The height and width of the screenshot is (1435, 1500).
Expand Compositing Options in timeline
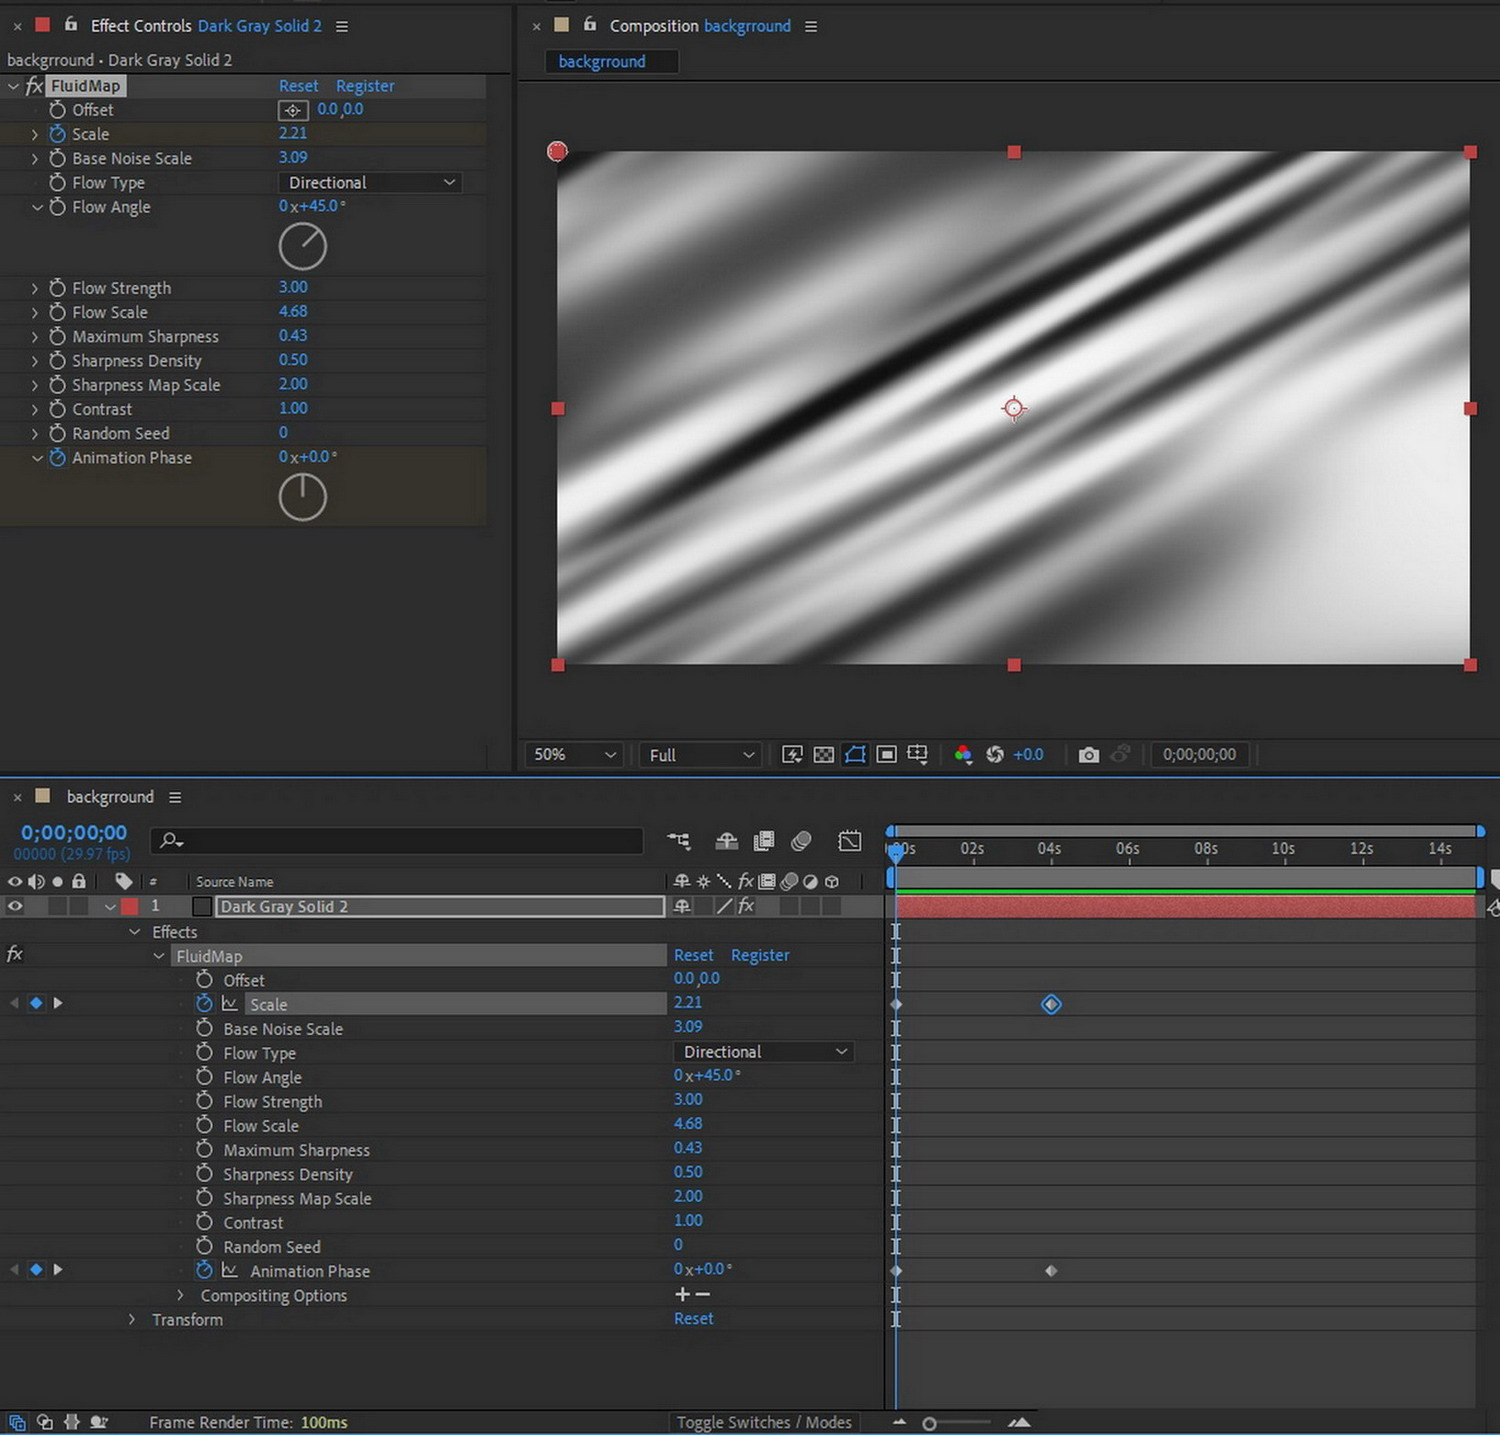pos(180,1295)
